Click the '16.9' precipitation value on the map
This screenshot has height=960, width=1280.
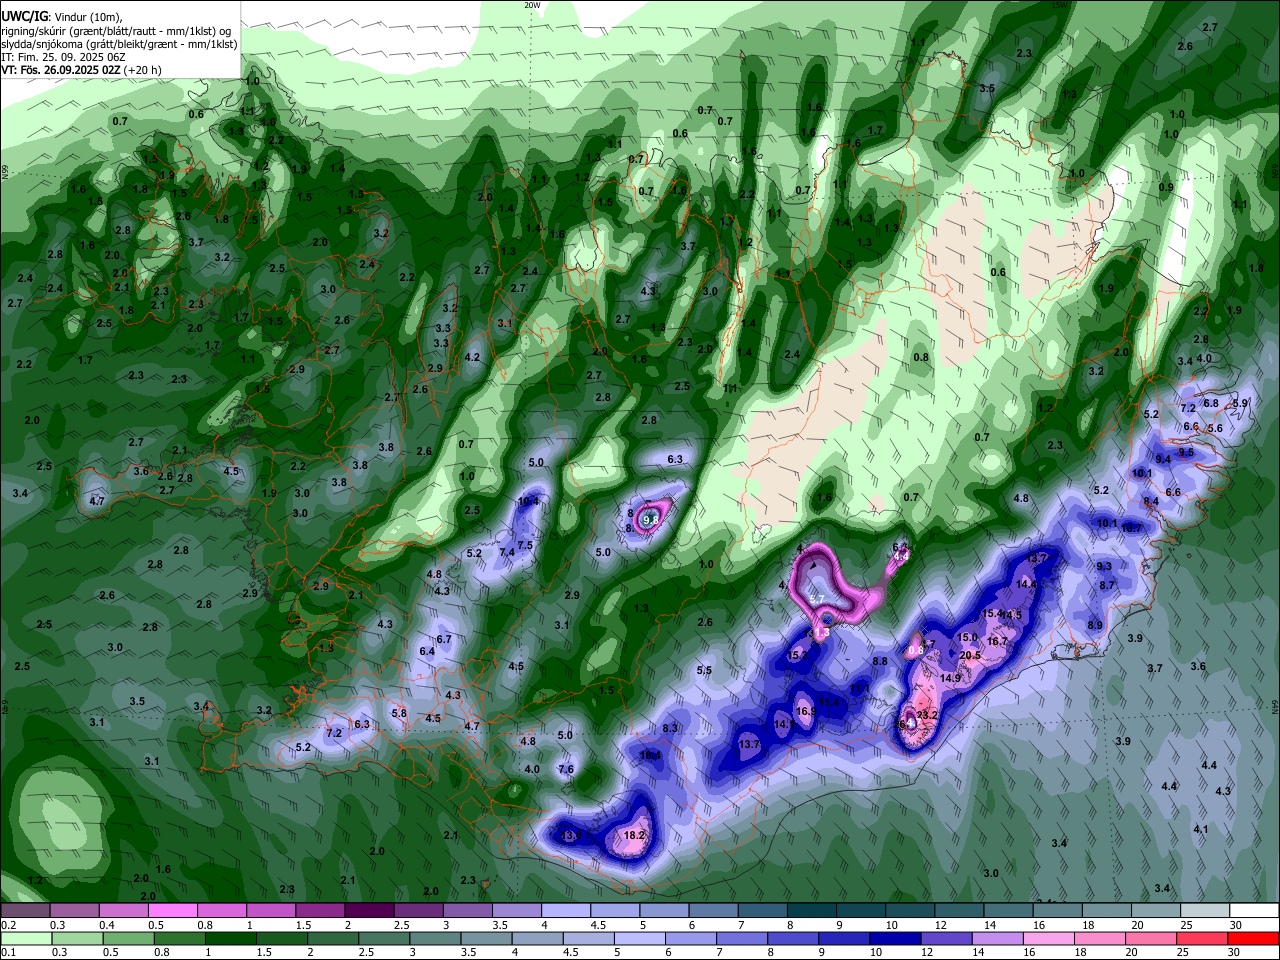[806, 711]
